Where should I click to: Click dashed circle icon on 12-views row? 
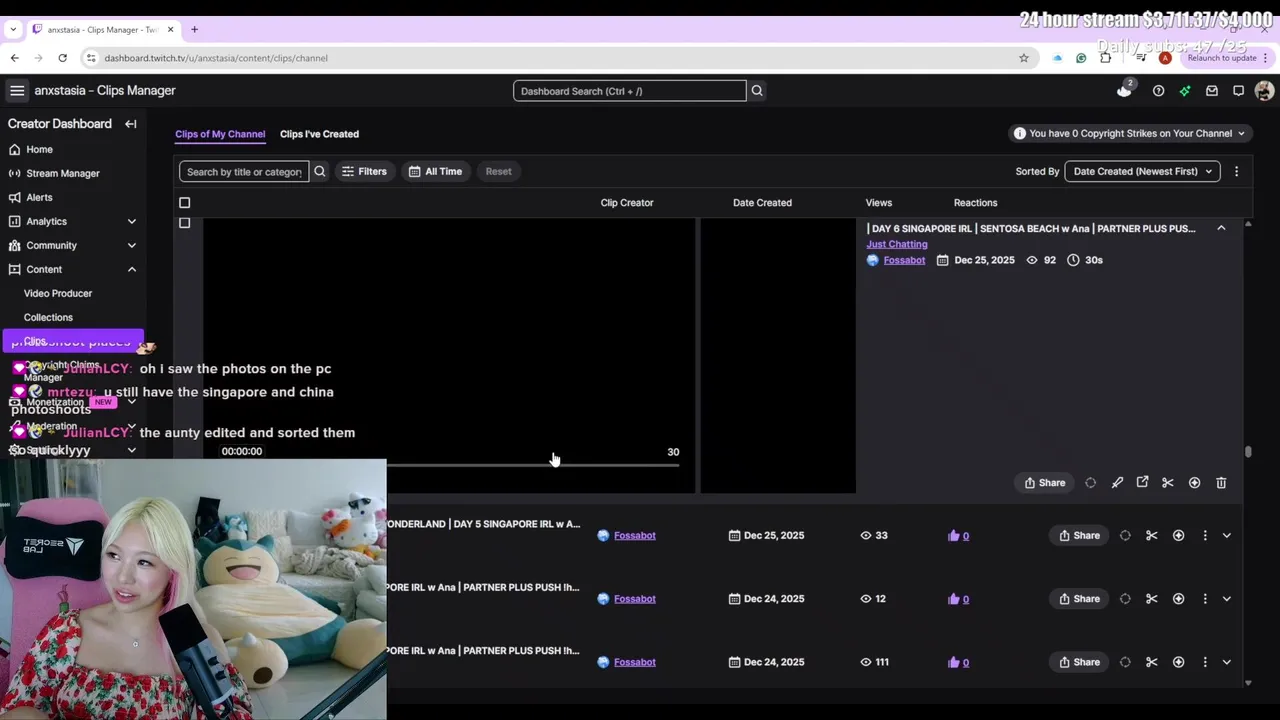[x=1125, y=599]
